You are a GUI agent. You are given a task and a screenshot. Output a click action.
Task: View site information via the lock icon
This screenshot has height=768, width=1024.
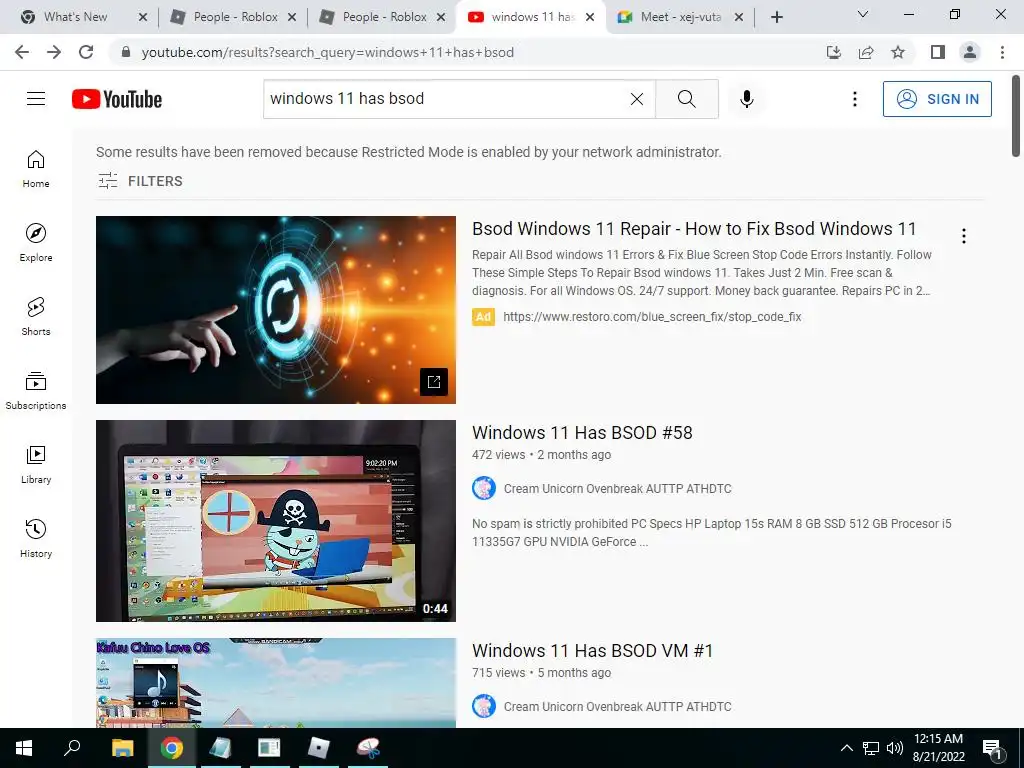[x=126, y=52]
